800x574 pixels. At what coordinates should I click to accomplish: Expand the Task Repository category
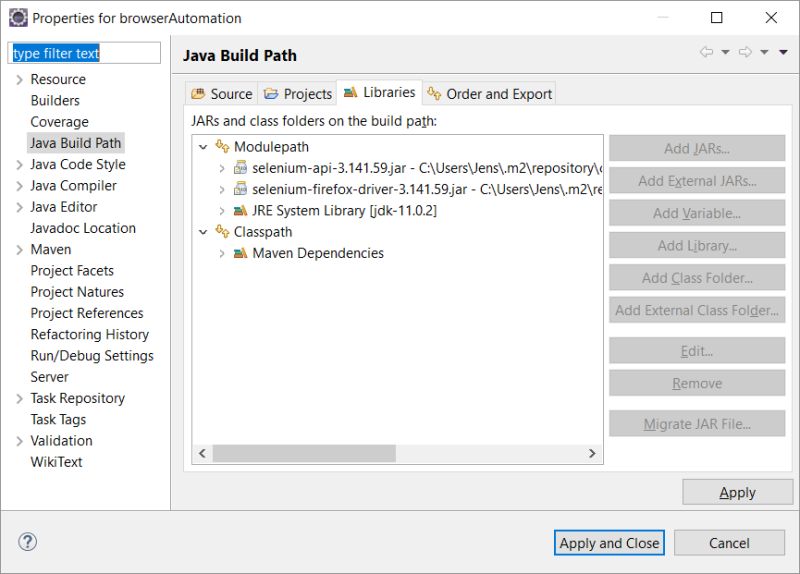click(19, 398)
